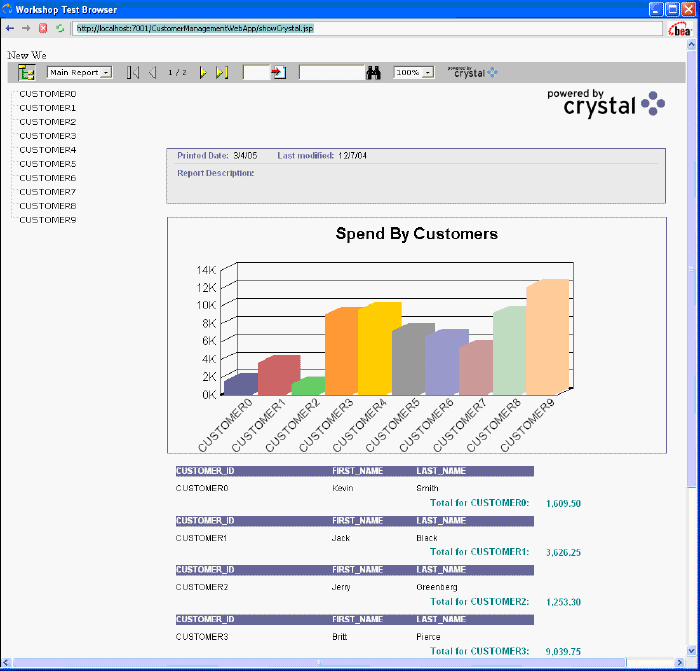Select CUSTOMER2 in the group tree

coord(48,122)
